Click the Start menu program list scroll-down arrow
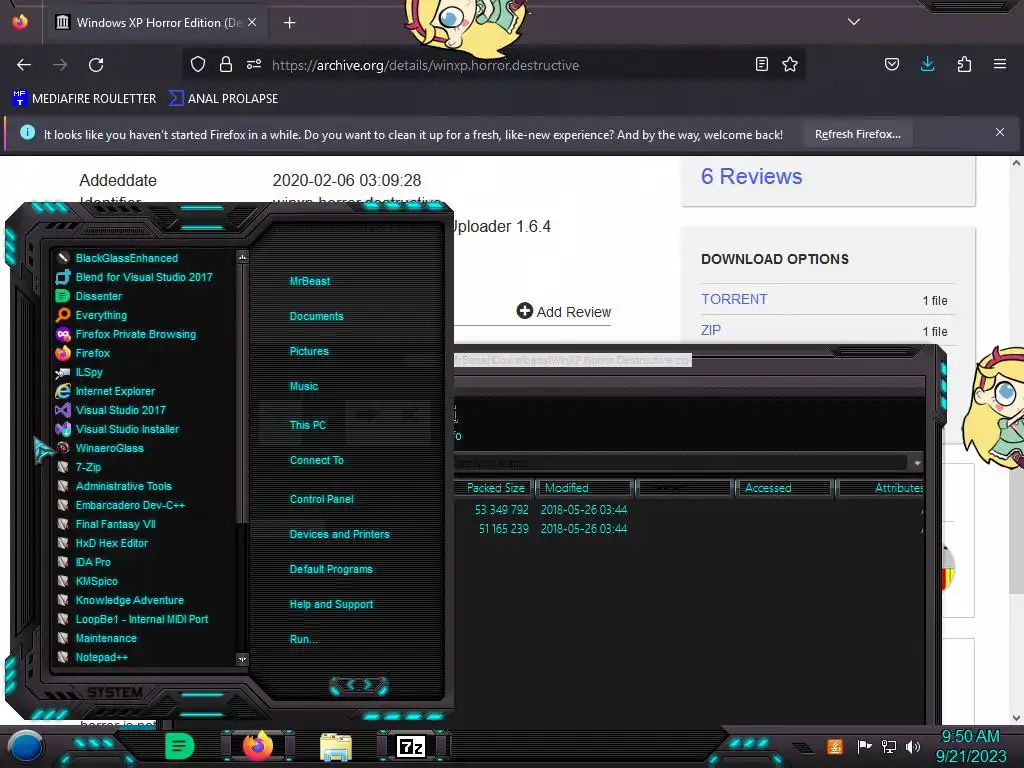This screenshot has width=1024, height=768. tap(242, 659)
